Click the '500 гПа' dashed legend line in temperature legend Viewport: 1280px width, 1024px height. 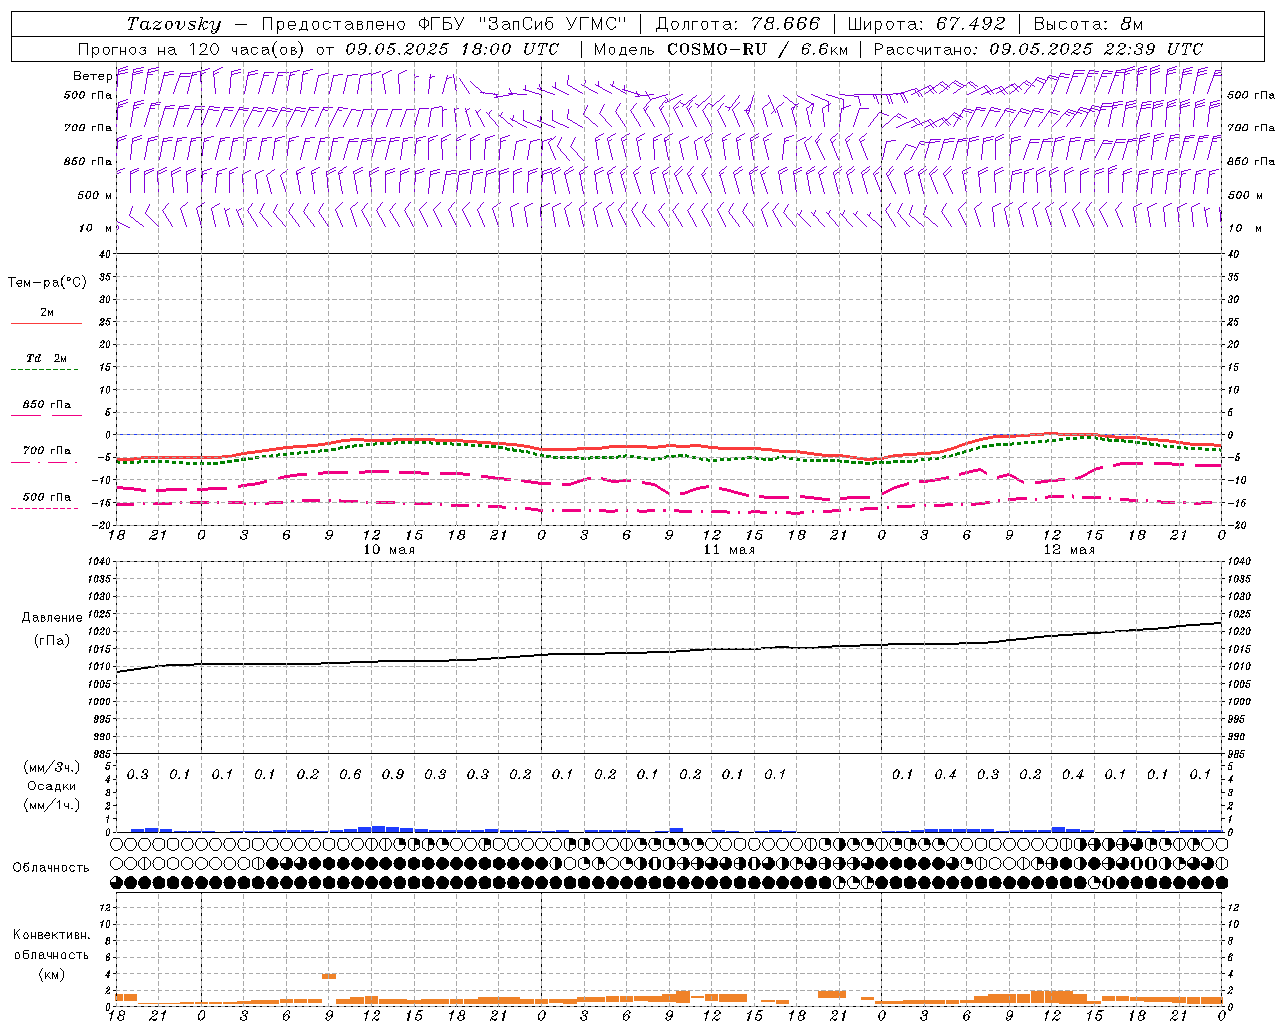tap(44, 509)
